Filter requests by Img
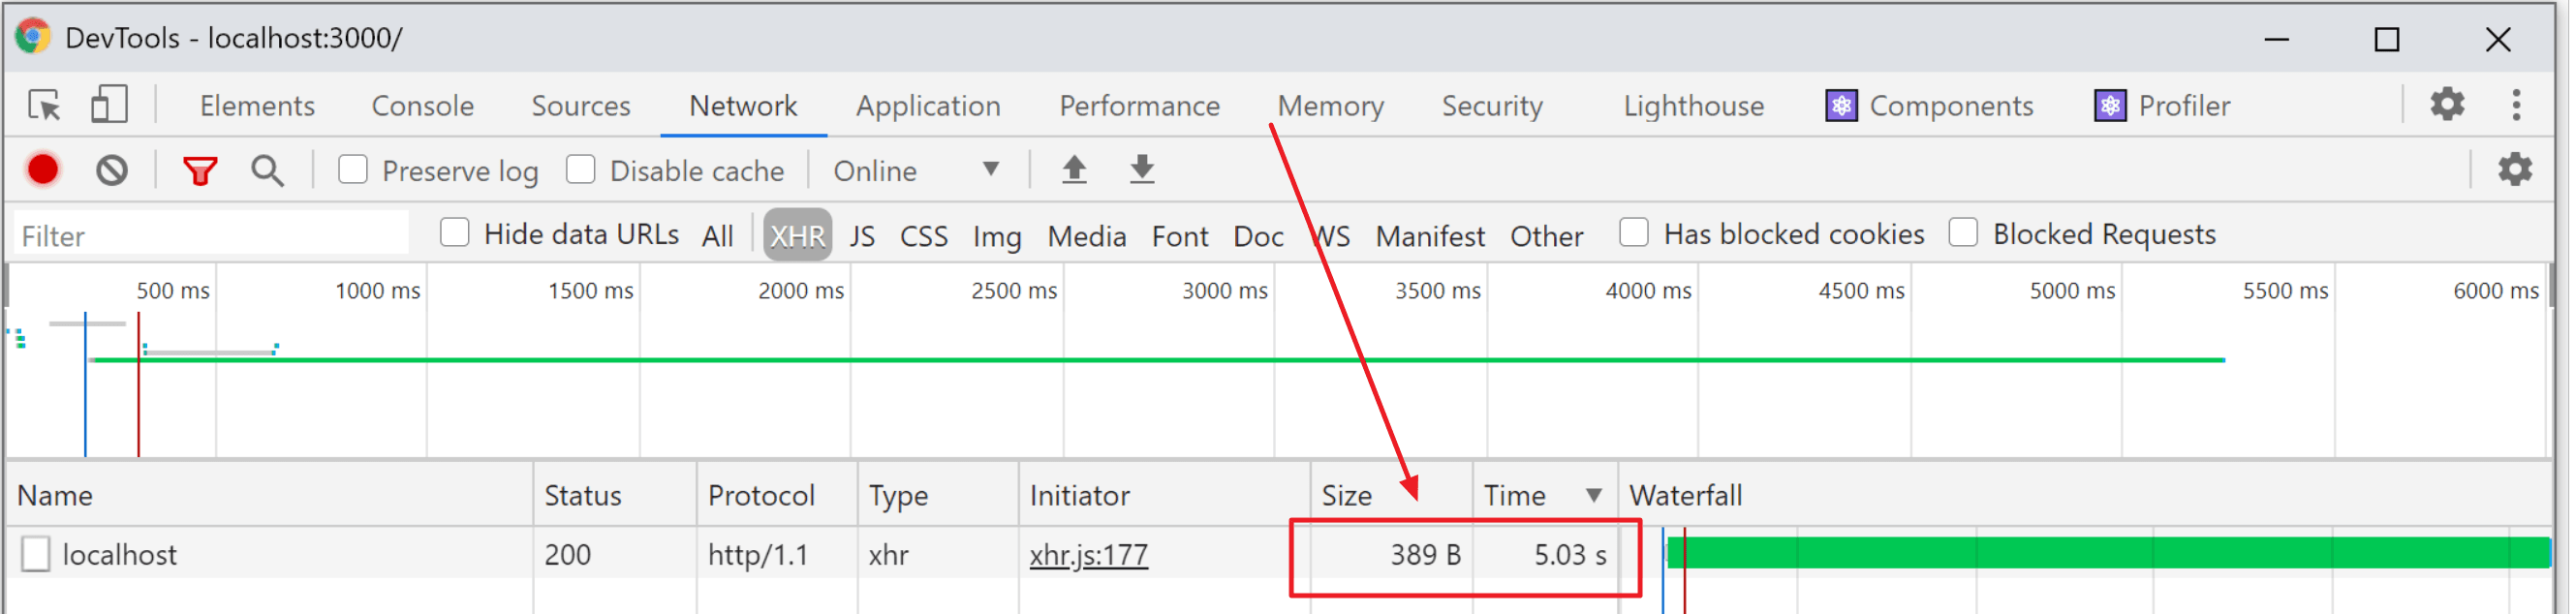The width and height of the screenshot is (2576, 614). pyautogui.click(x=997, y=236)
